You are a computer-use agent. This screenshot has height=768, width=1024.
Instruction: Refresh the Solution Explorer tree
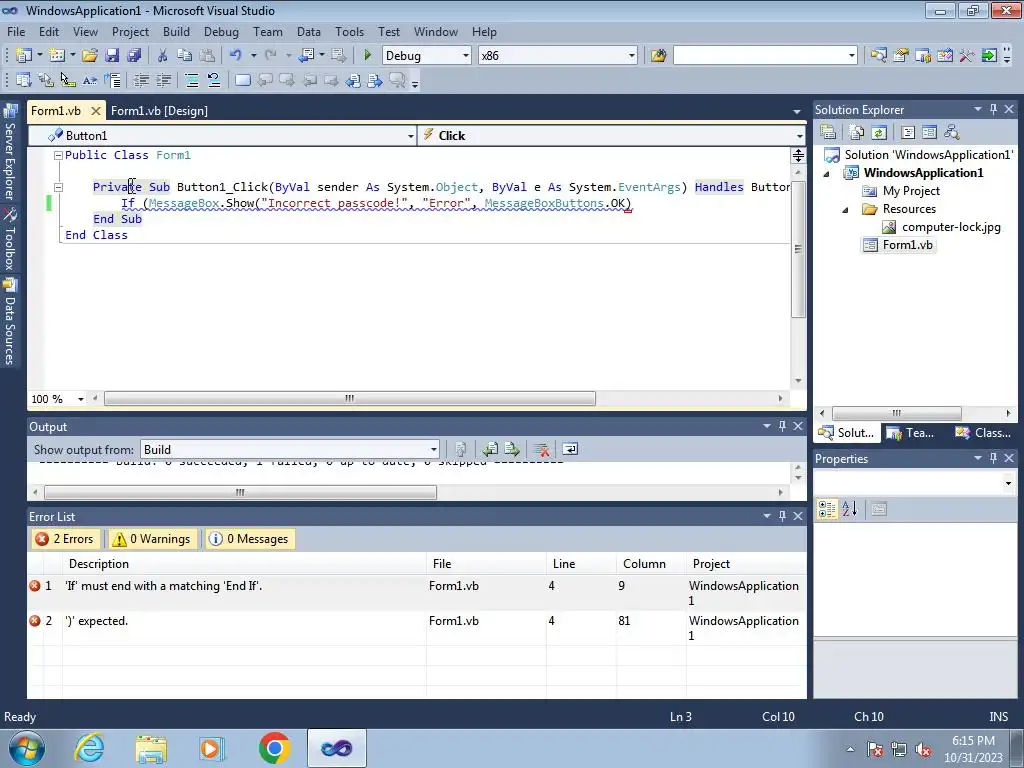point(879,133)
